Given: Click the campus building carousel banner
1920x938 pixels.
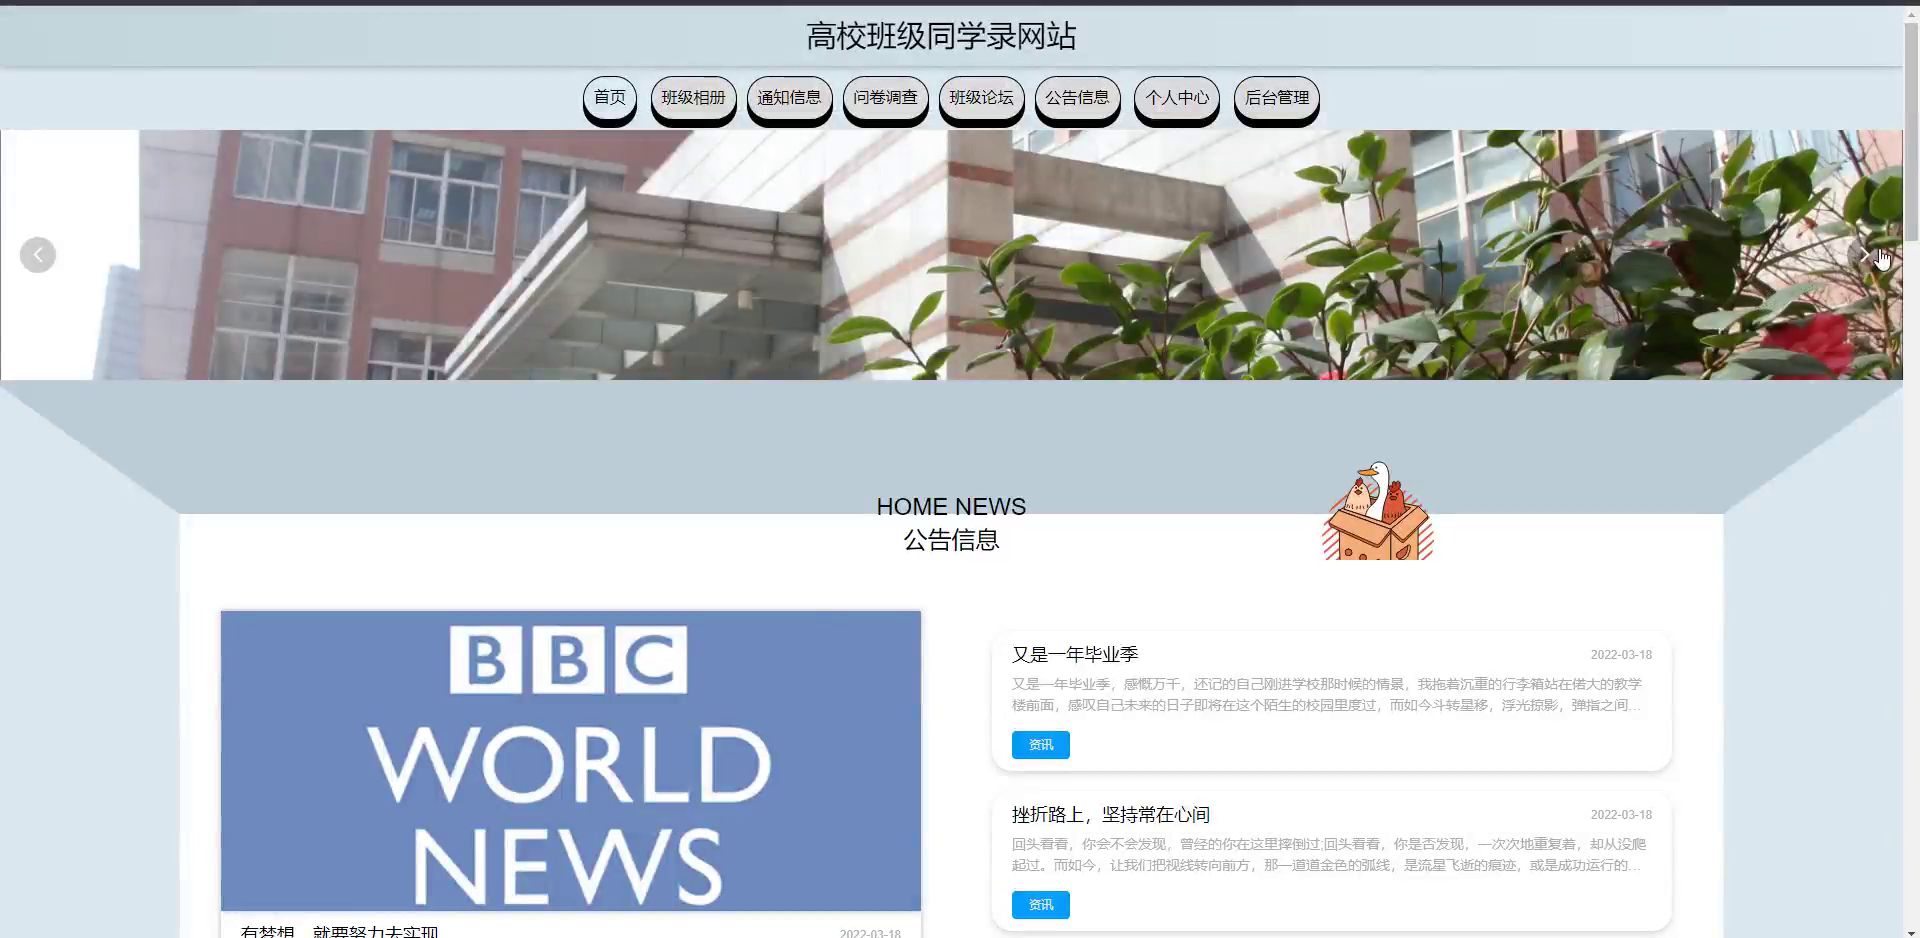Looking at the screenshot, I should pyautogui.click(x=951, y=255).
